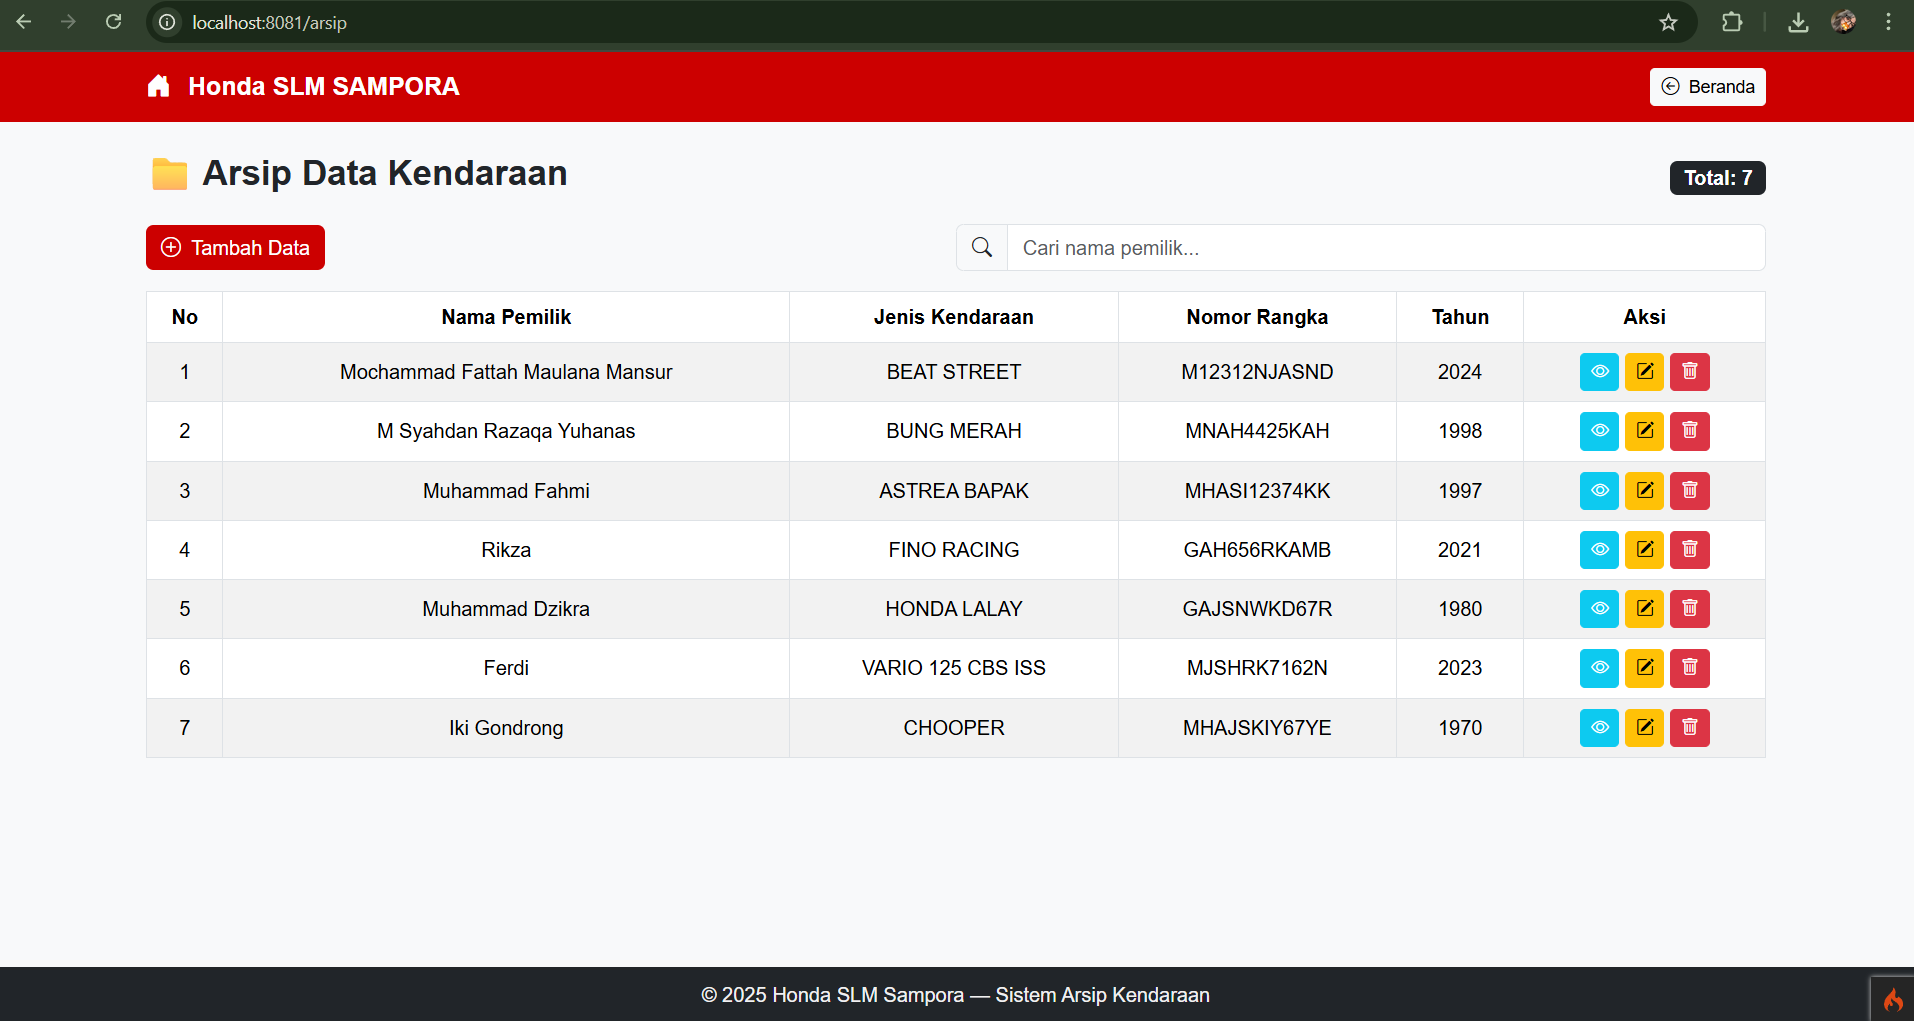Open the browser extensions menu
The height and width of the screenshot is (1021, 1914).
coord(1732,22)
